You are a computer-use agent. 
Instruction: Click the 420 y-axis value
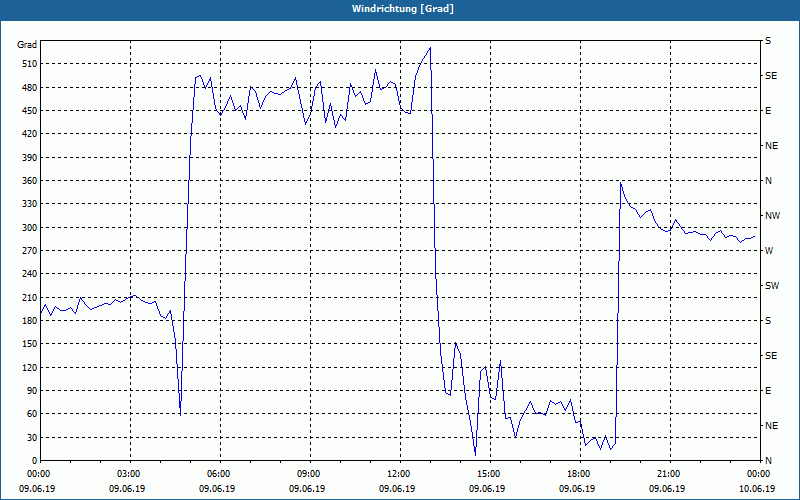click(x=30, y=134)
